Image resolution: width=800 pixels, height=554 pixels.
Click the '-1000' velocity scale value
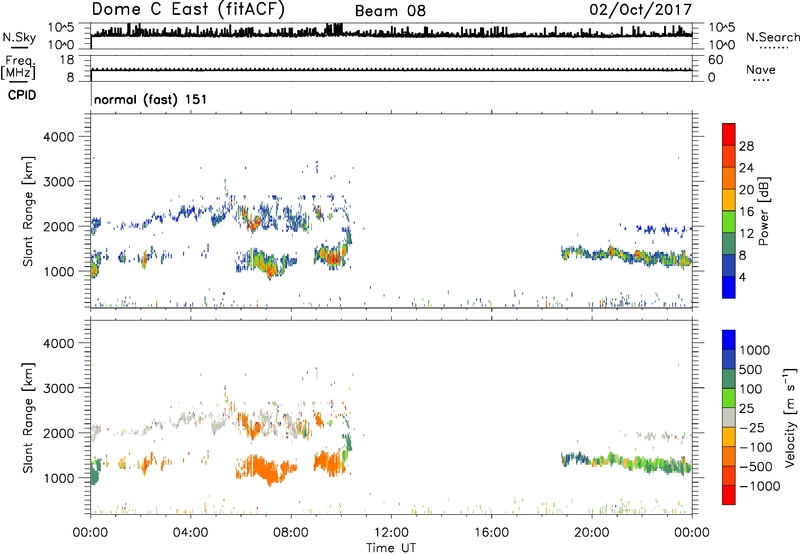point(760,486)
